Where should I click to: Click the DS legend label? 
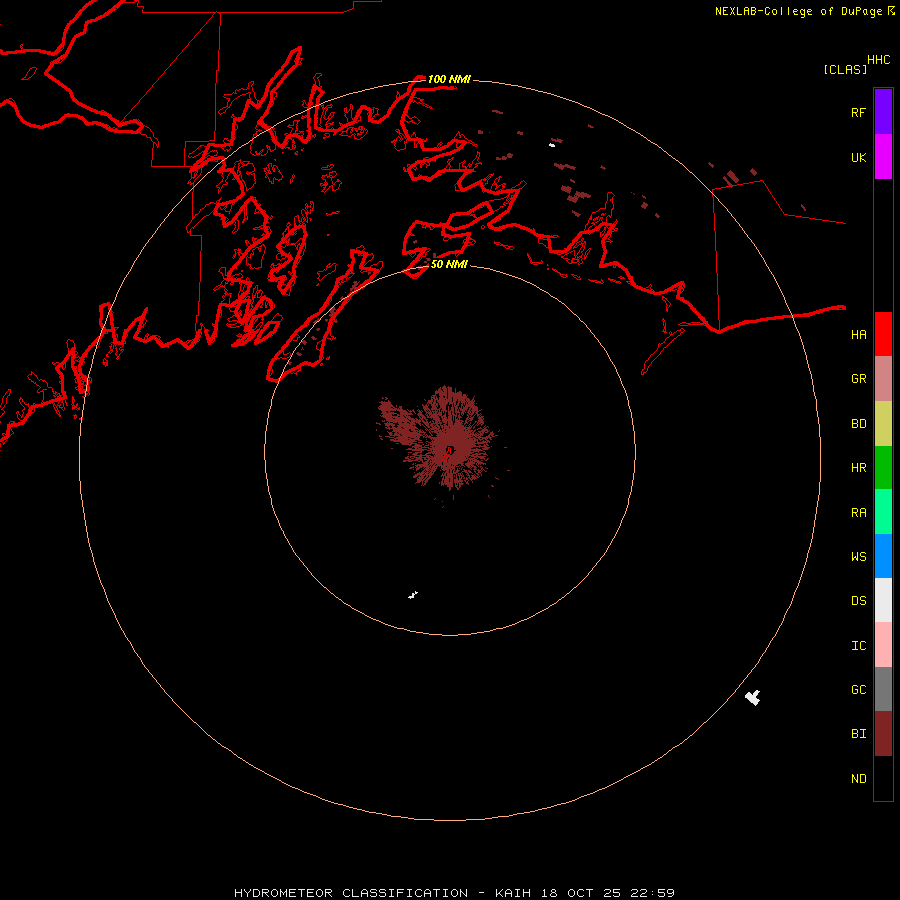pyautogui.click(x=858, y=601)
